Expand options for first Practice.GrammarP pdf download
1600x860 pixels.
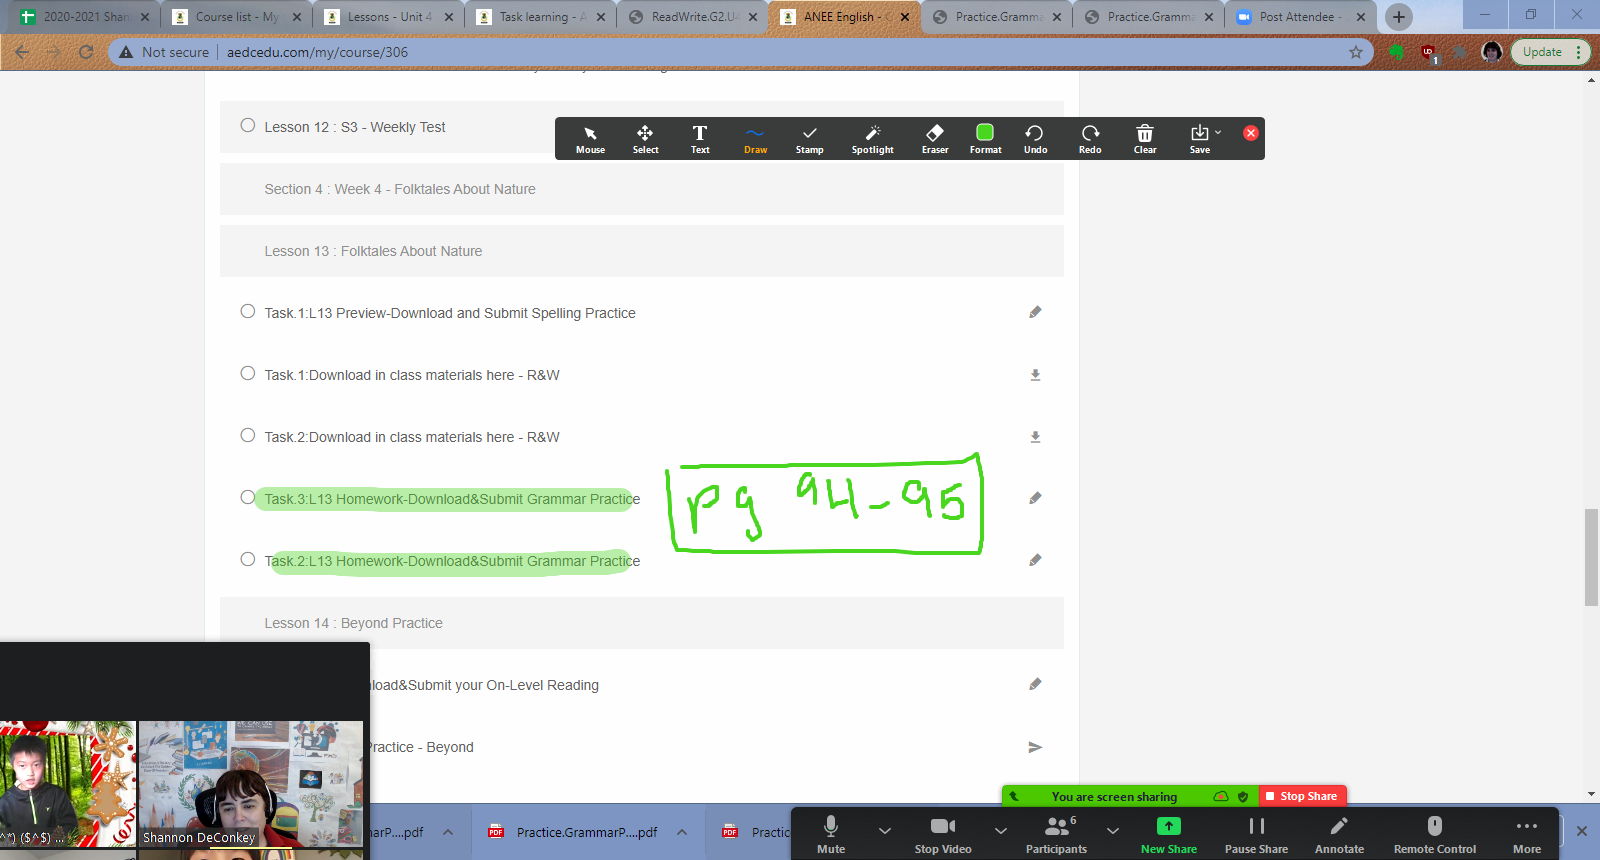click(x=448, y=832)
